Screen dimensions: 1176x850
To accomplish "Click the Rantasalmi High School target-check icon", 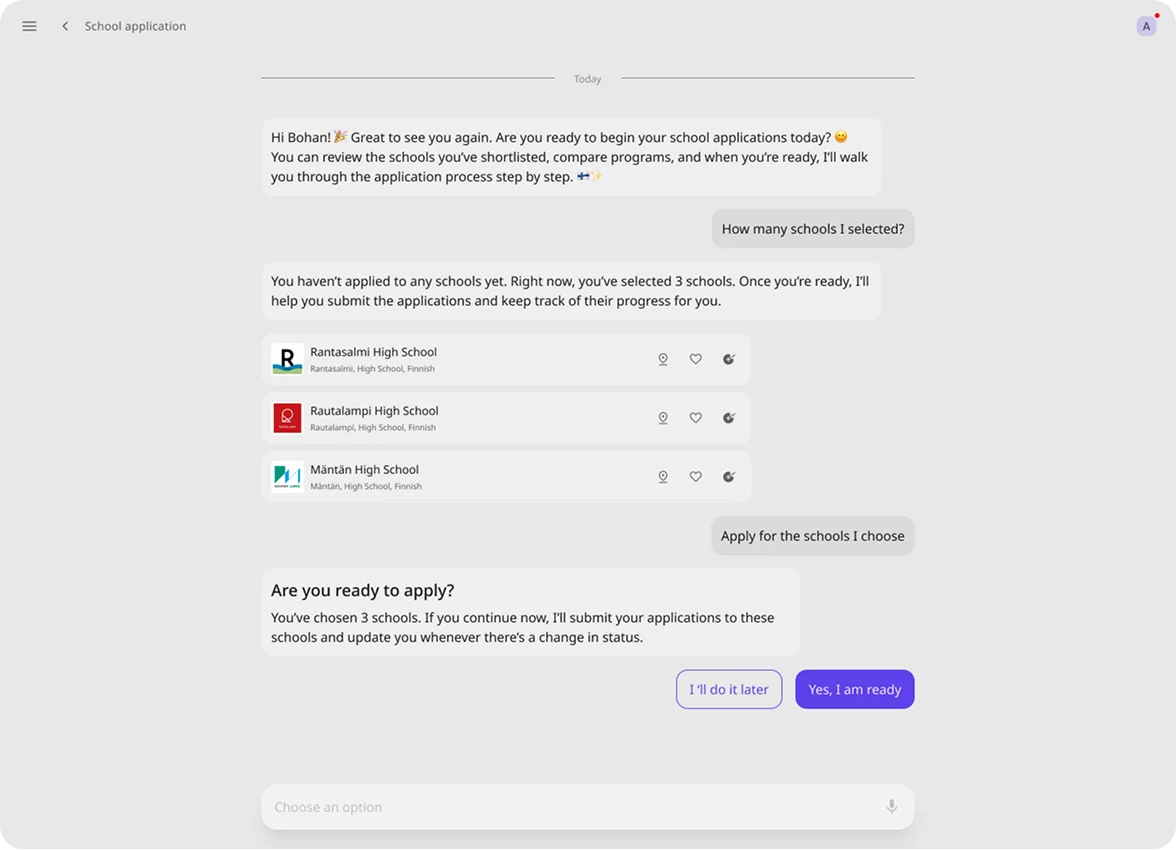I will (729, 359).
